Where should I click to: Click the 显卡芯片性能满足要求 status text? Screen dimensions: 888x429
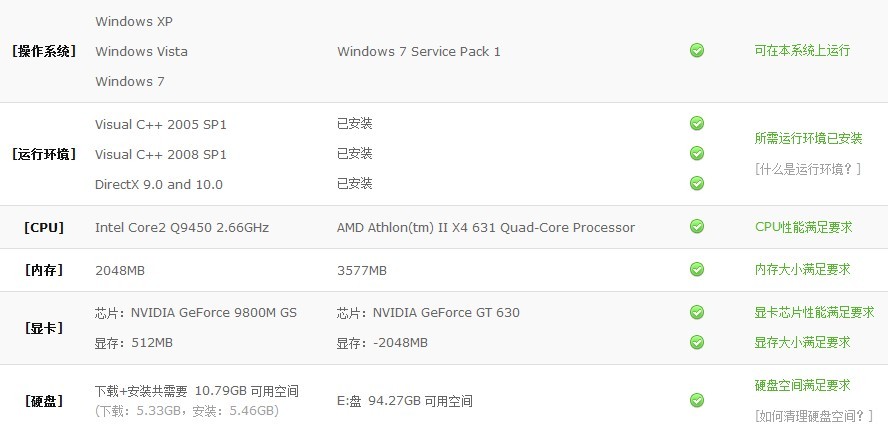(814, 312)
